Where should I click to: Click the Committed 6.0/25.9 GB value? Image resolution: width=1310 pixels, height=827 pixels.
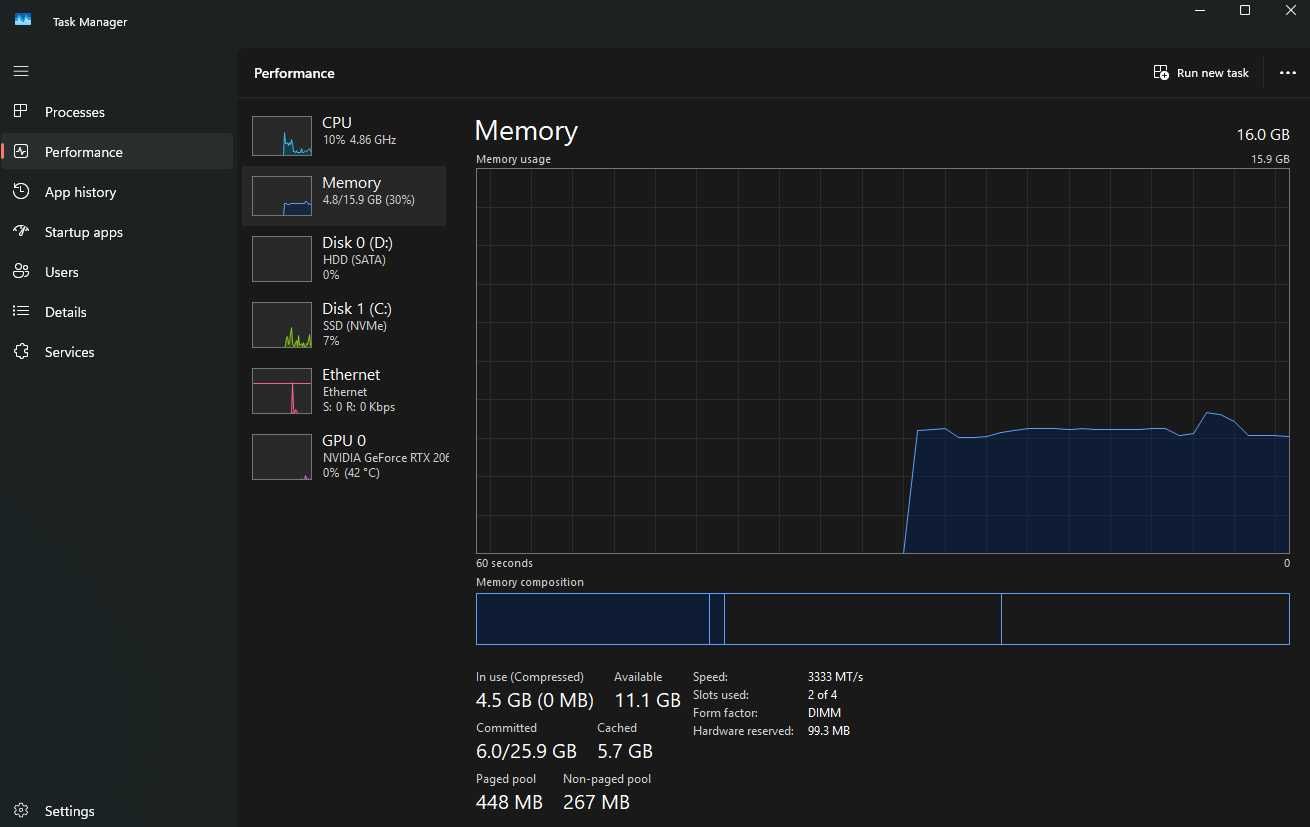(x=526, y=751)
